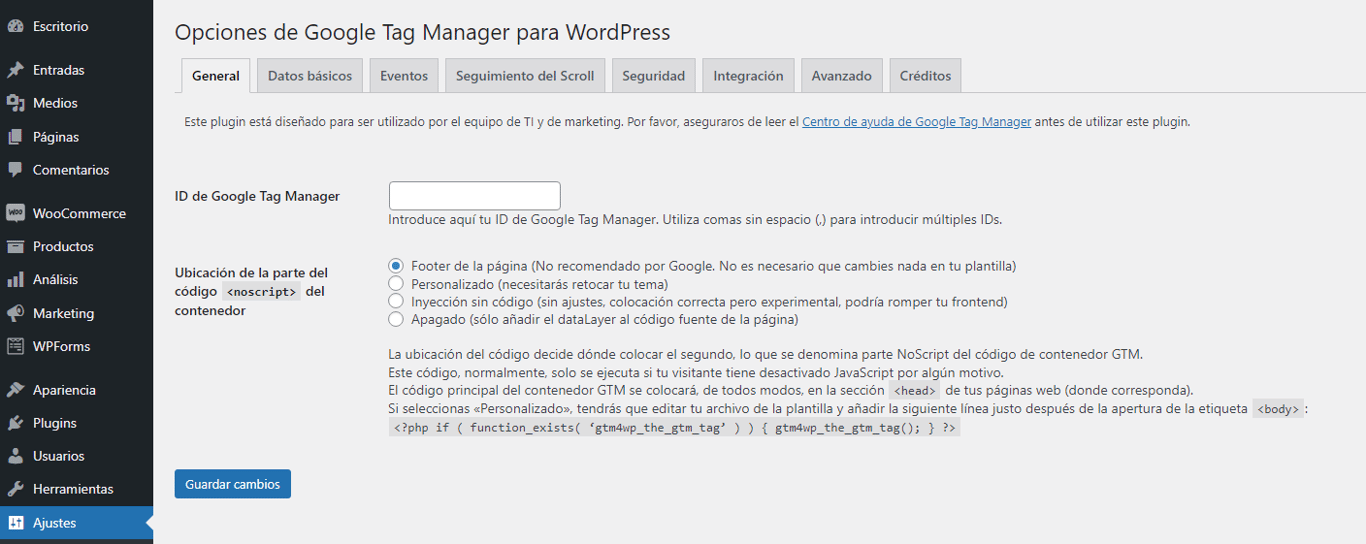
Task: Open Productos menu label in sidebar
Action: click(x=63, y=246)
